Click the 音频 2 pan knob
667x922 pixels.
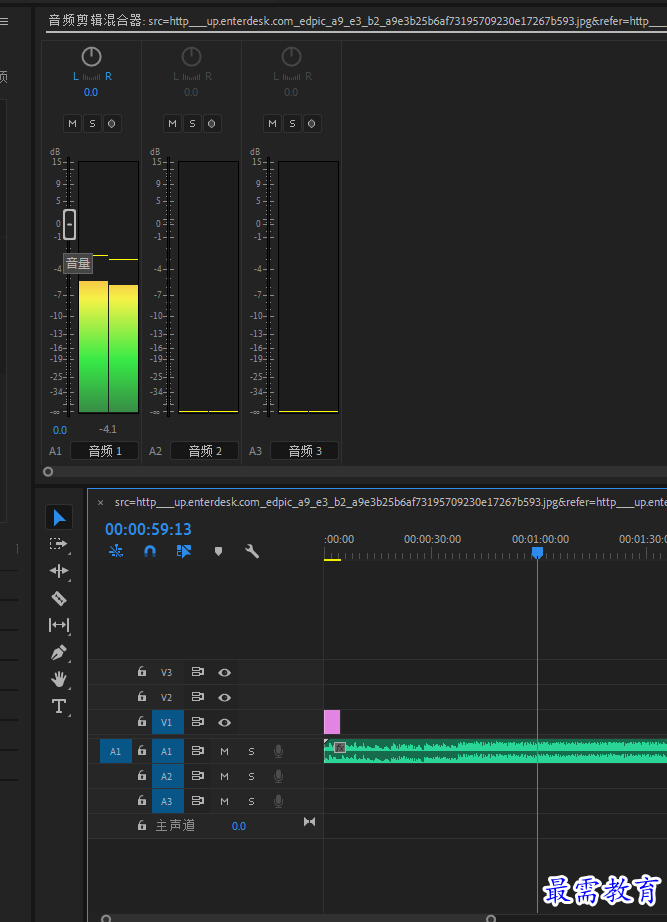point(191,56)
